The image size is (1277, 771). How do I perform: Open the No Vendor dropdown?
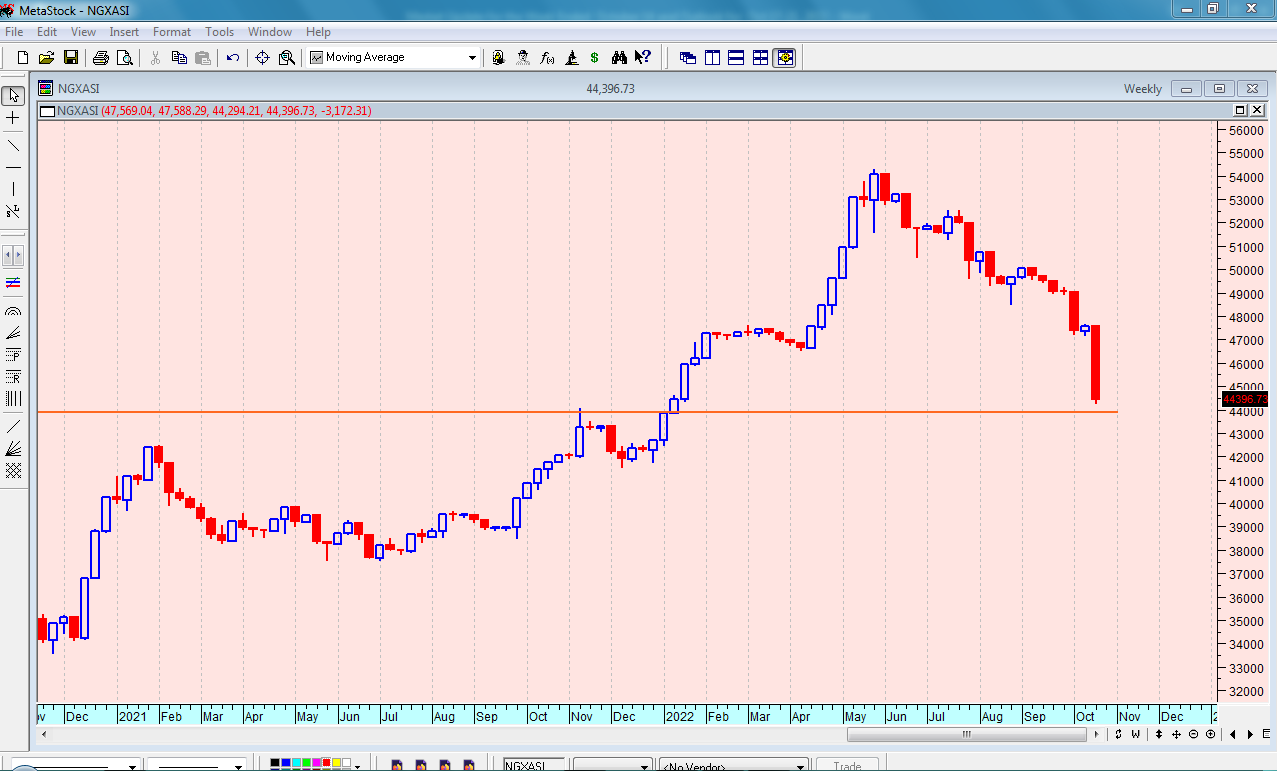[x=733, y=765]
